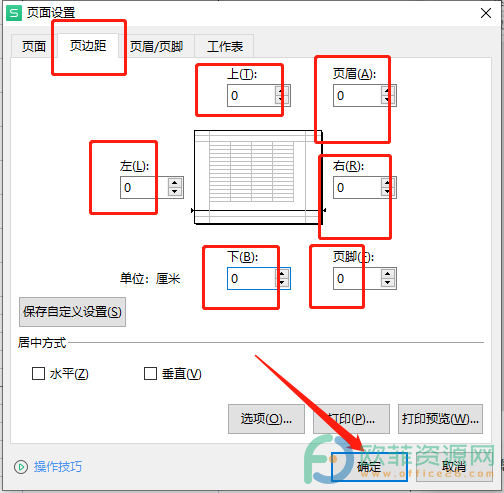Increase the 右(R) right margin value

tap(388, 183)
